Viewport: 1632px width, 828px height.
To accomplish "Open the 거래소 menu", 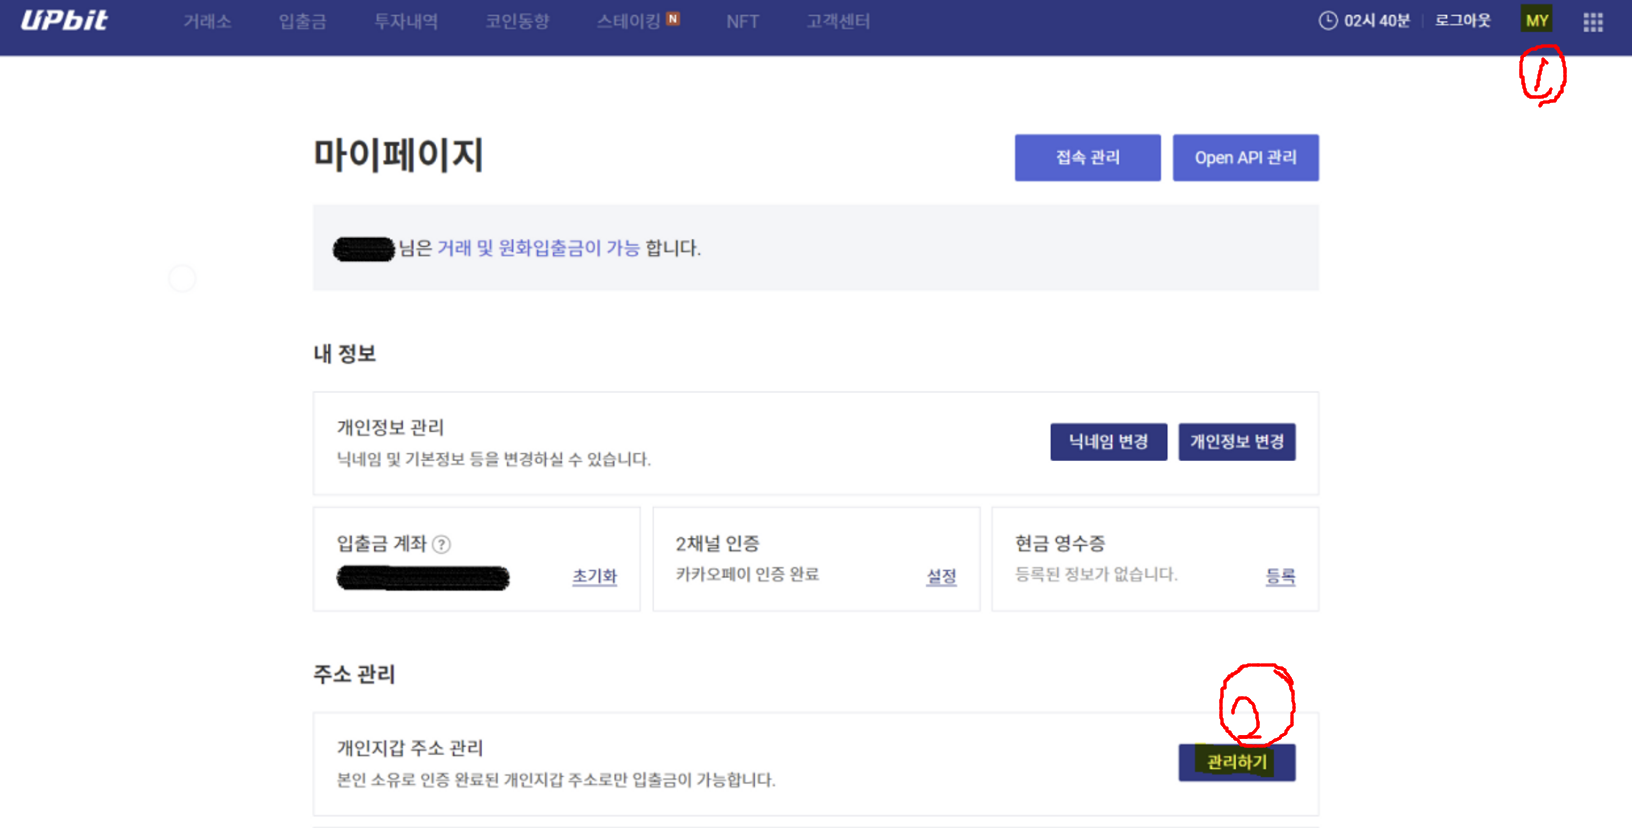I will pyautogui.click(x=207, y=21).
